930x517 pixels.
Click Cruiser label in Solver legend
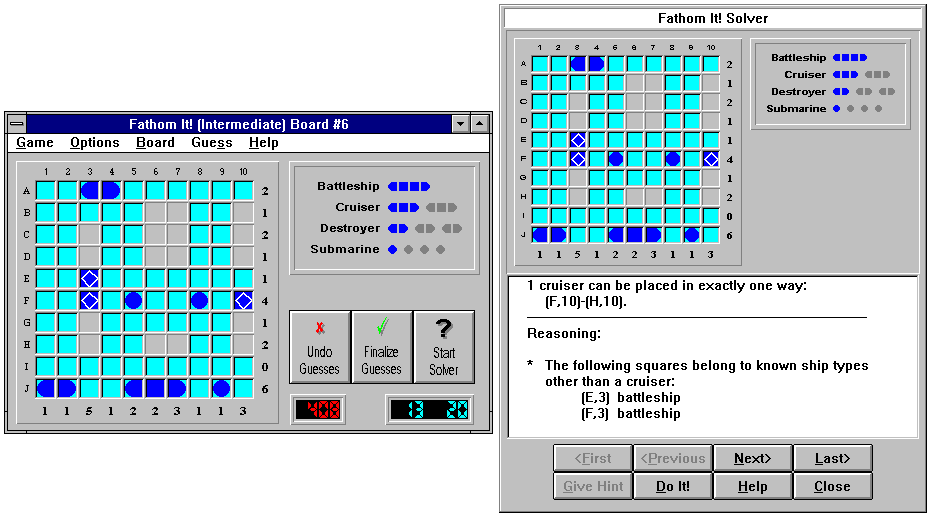tap(805, 75)
